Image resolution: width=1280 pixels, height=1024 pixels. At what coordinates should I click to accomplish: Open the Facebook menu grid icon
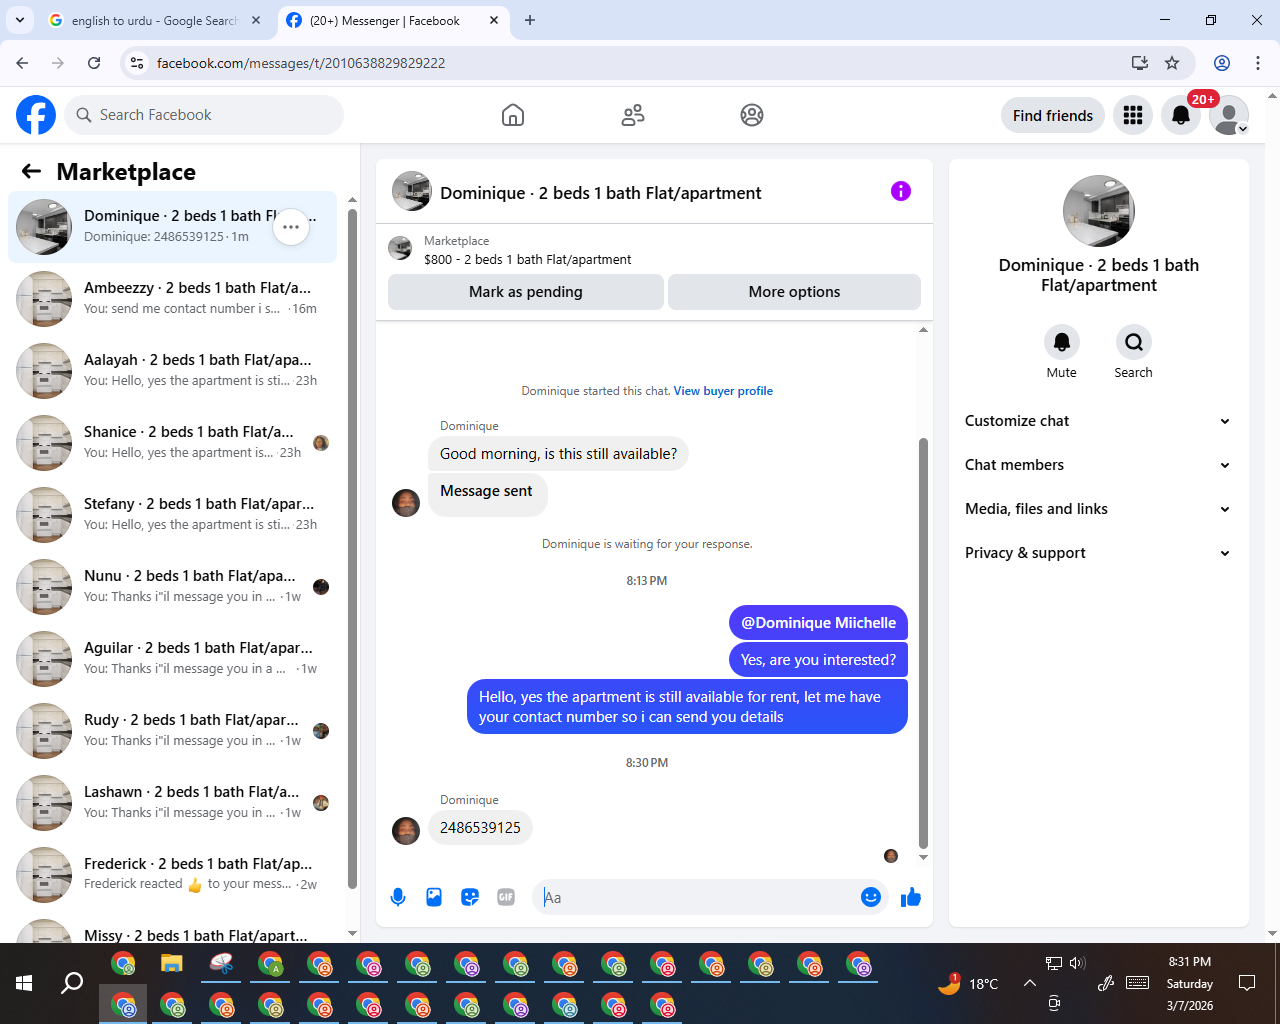tap(1133, 115)
